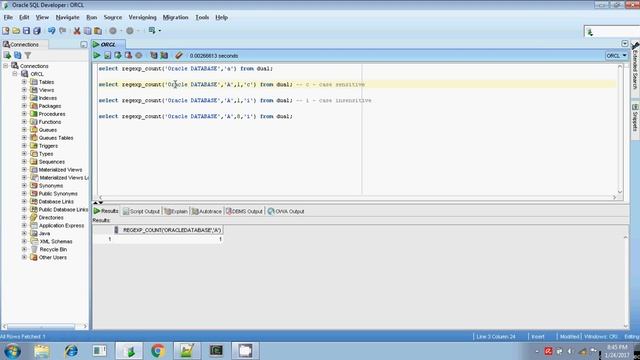Open the Versioning menu
Viewport: 640px width, 360px height.
coord(142,18)
